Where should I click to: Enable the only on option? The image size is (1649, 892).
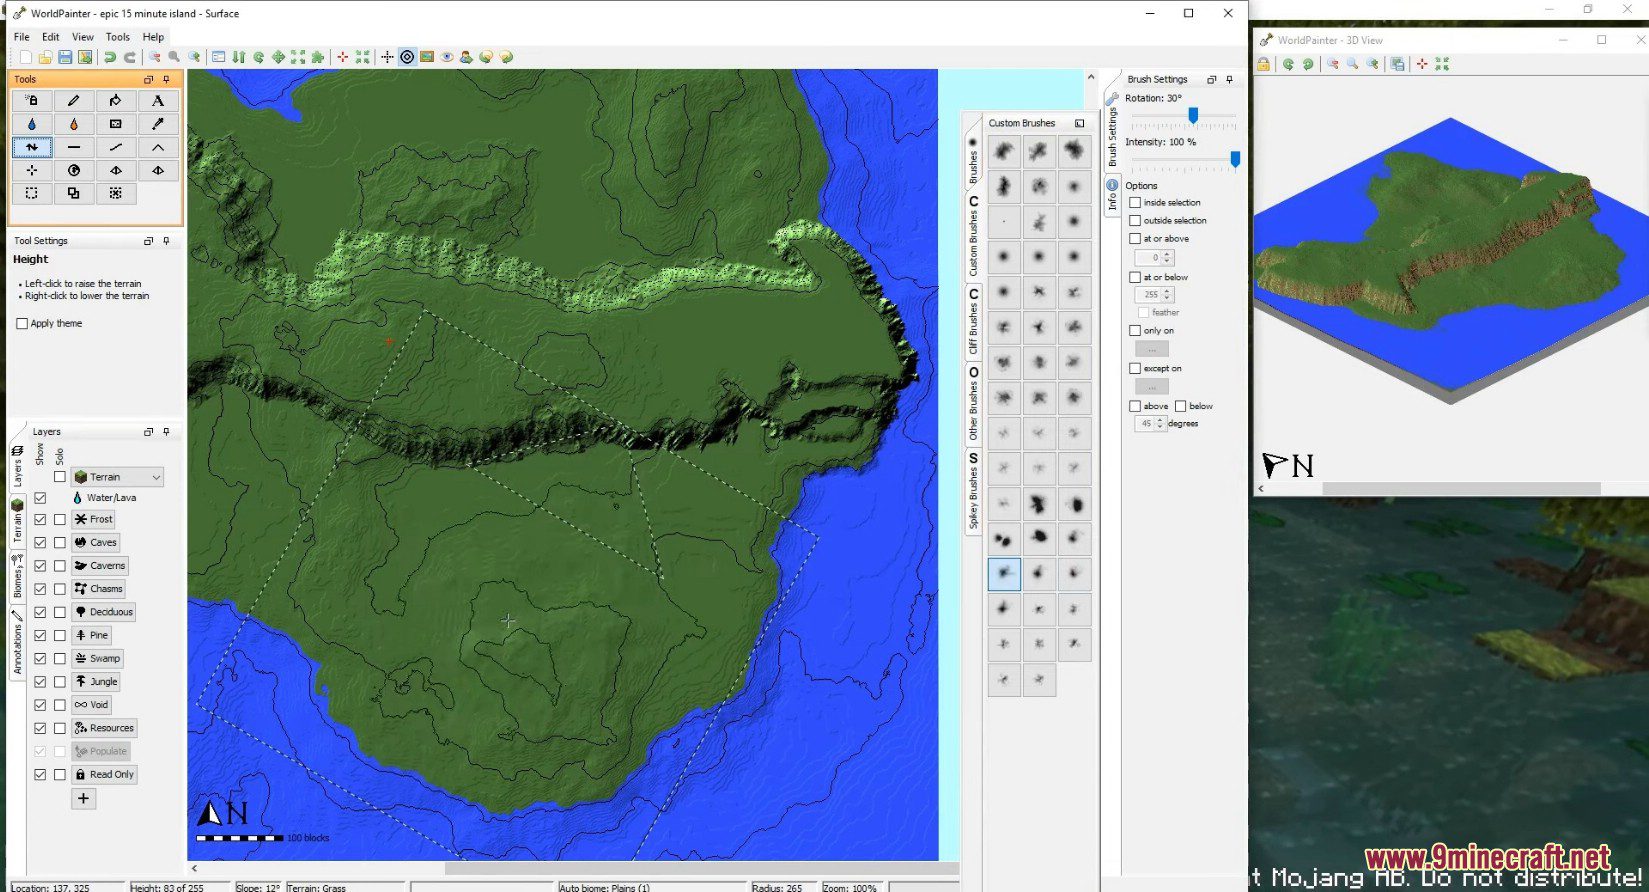click(1135, 330)
